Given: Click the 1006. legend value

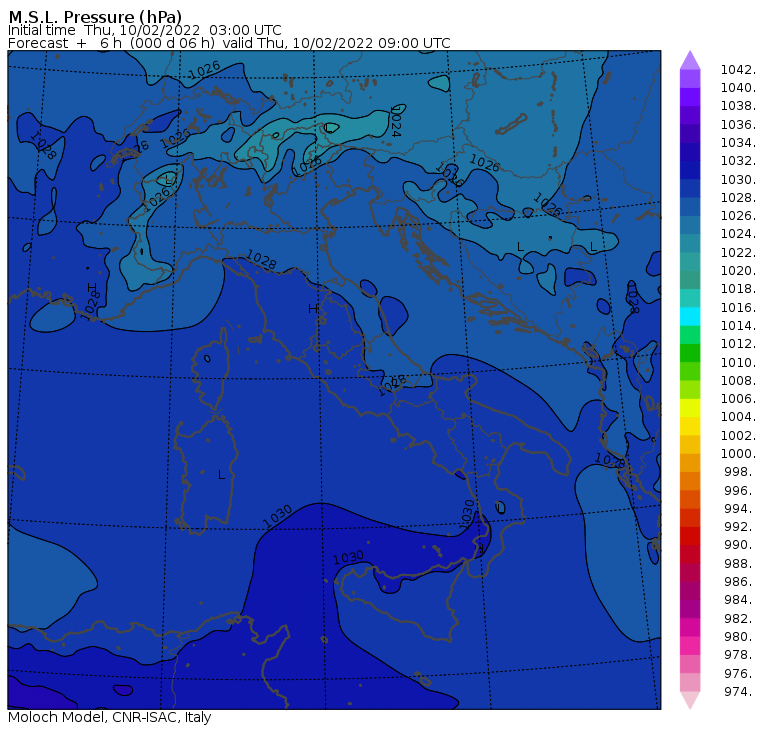Looking at the screenshot, I should pos(738,398).
